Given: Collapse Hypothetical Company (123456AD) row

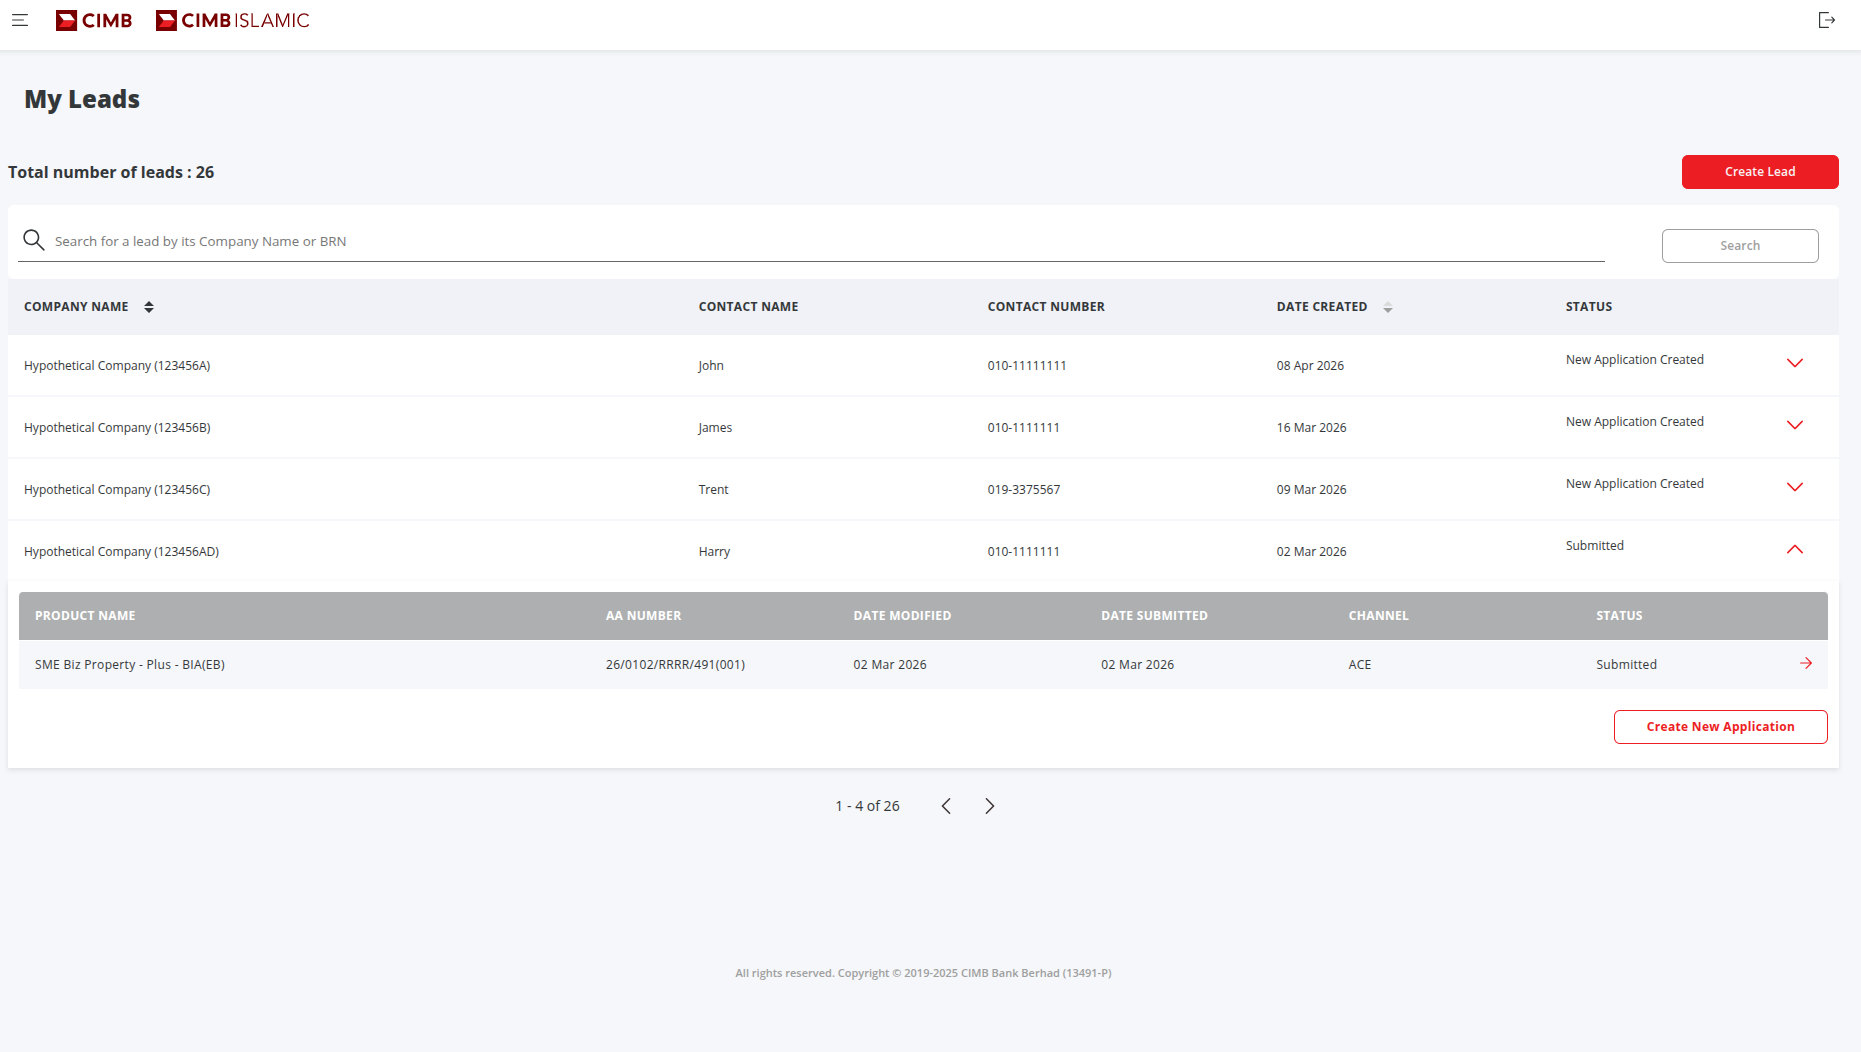Looking at the screenshot, I should point(1795,549).
